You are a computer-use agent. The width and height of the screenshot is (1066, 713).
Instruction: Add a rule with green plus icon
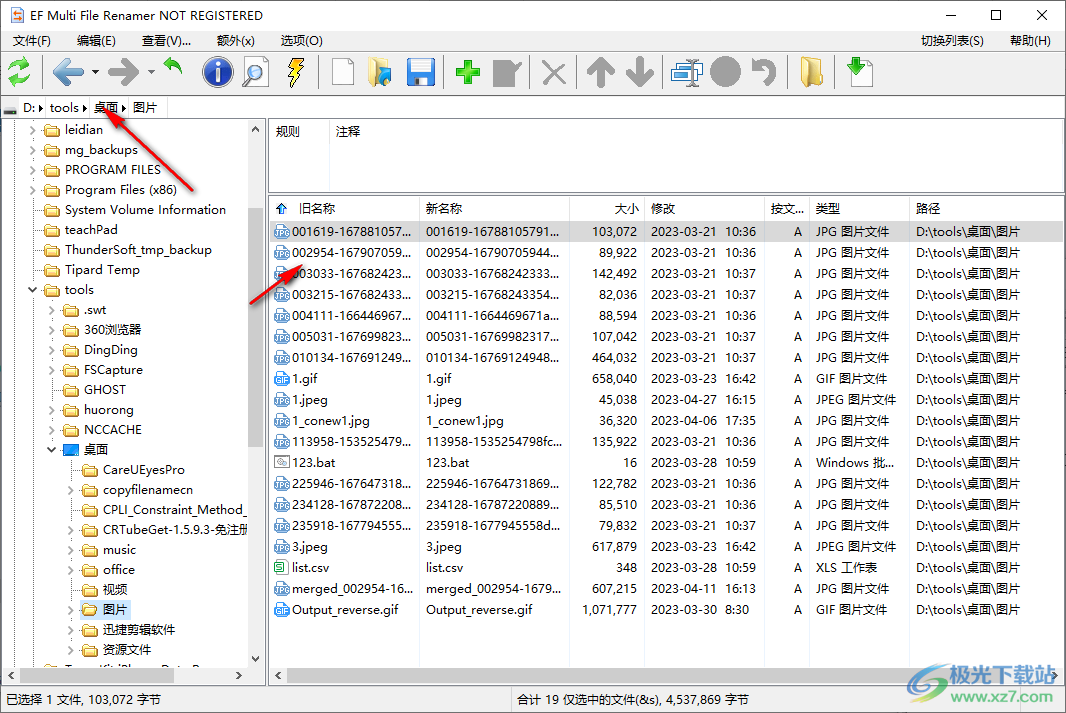tap(468, 72)
